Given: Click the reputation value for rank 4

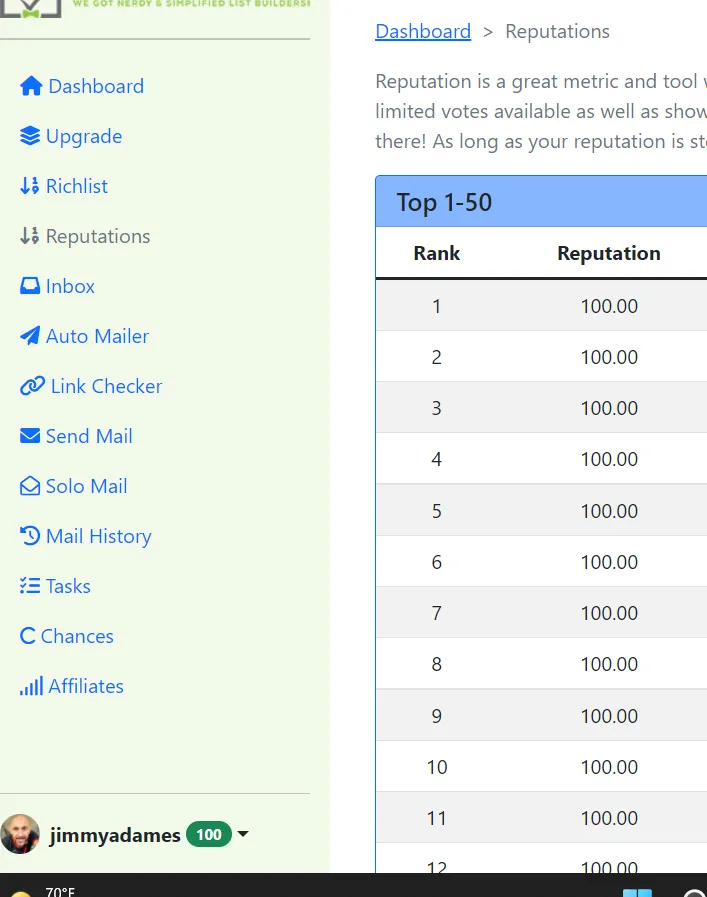Looking at the screenshot, I should (609, 459).
